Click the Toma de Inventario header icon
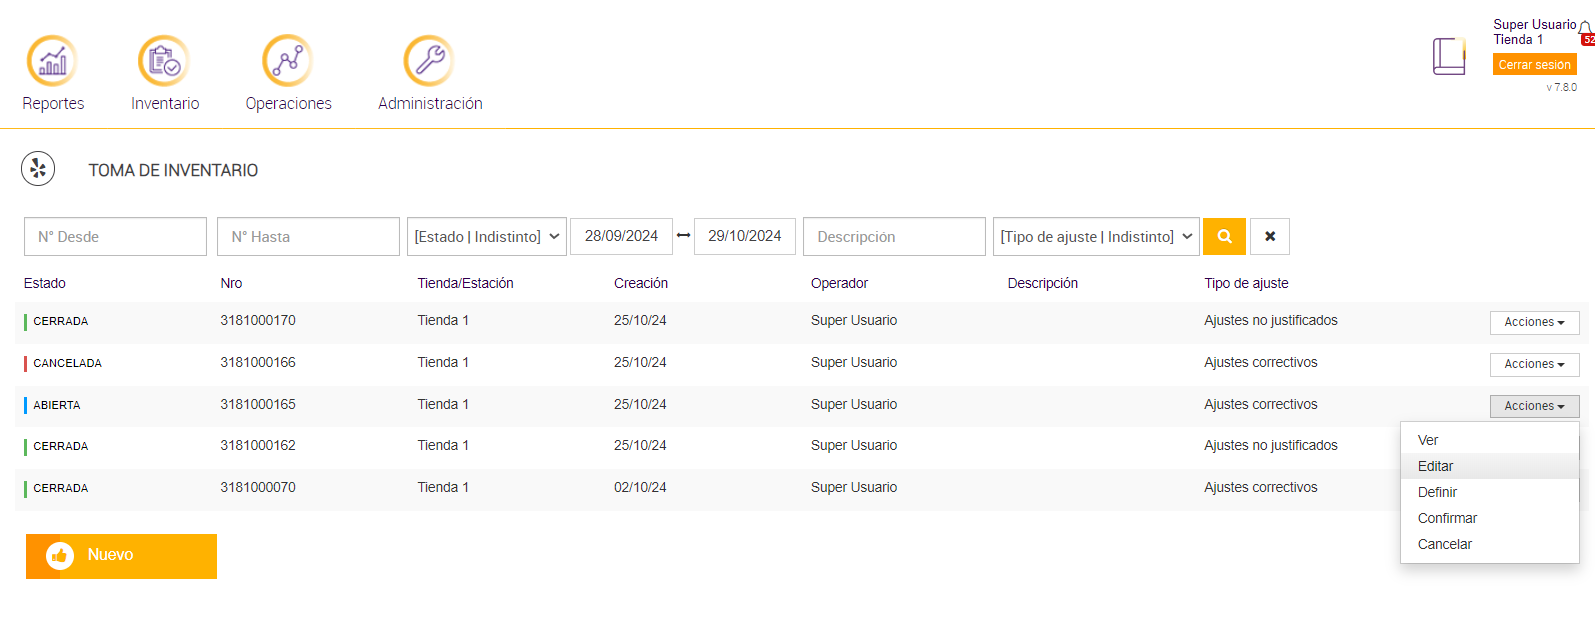The height and width of the screenshot is (639, 1595). coord(38,169)
